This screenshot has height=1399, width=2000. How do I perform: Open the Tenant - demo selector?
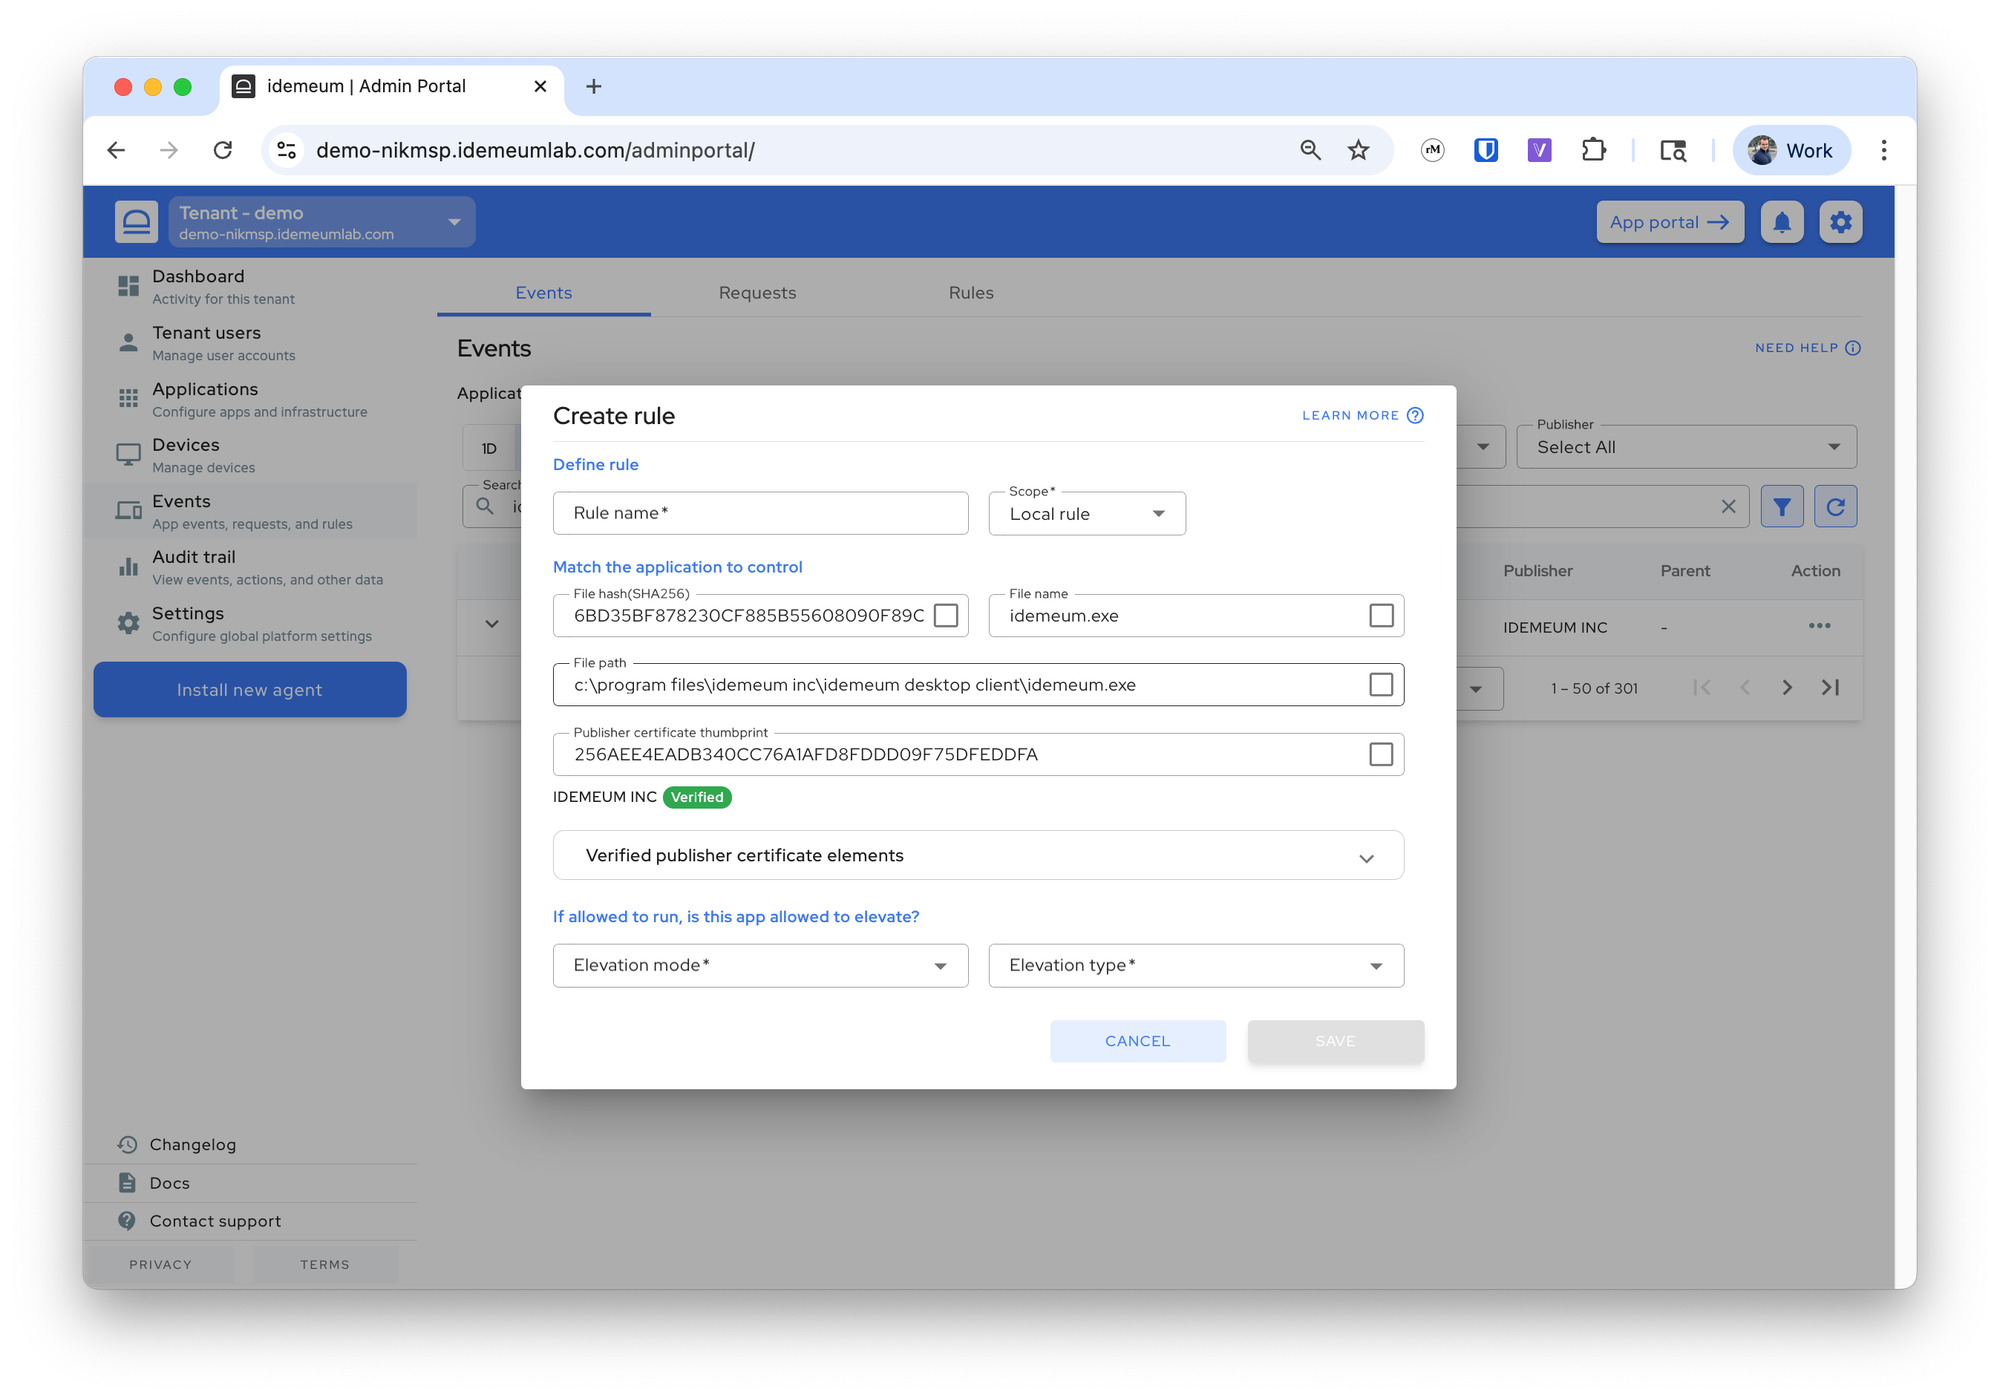point(321,222)
